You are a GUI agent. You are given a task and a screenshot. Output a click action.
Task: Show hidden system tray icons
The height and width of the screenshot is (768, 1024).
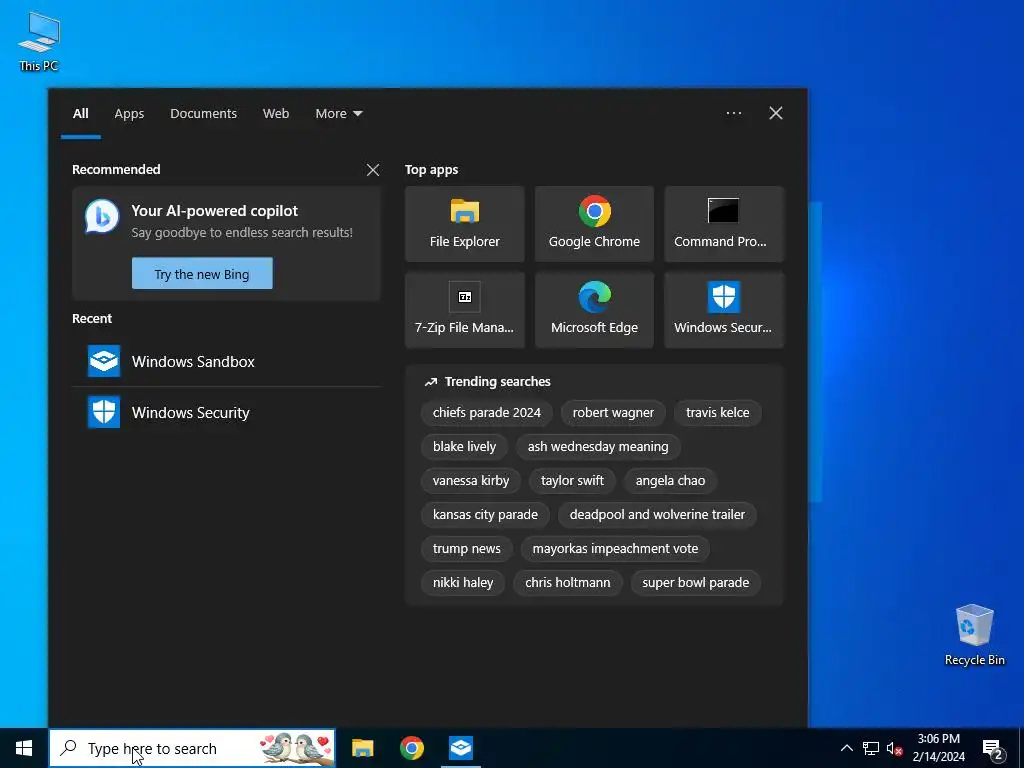click(x=846, y=748)
